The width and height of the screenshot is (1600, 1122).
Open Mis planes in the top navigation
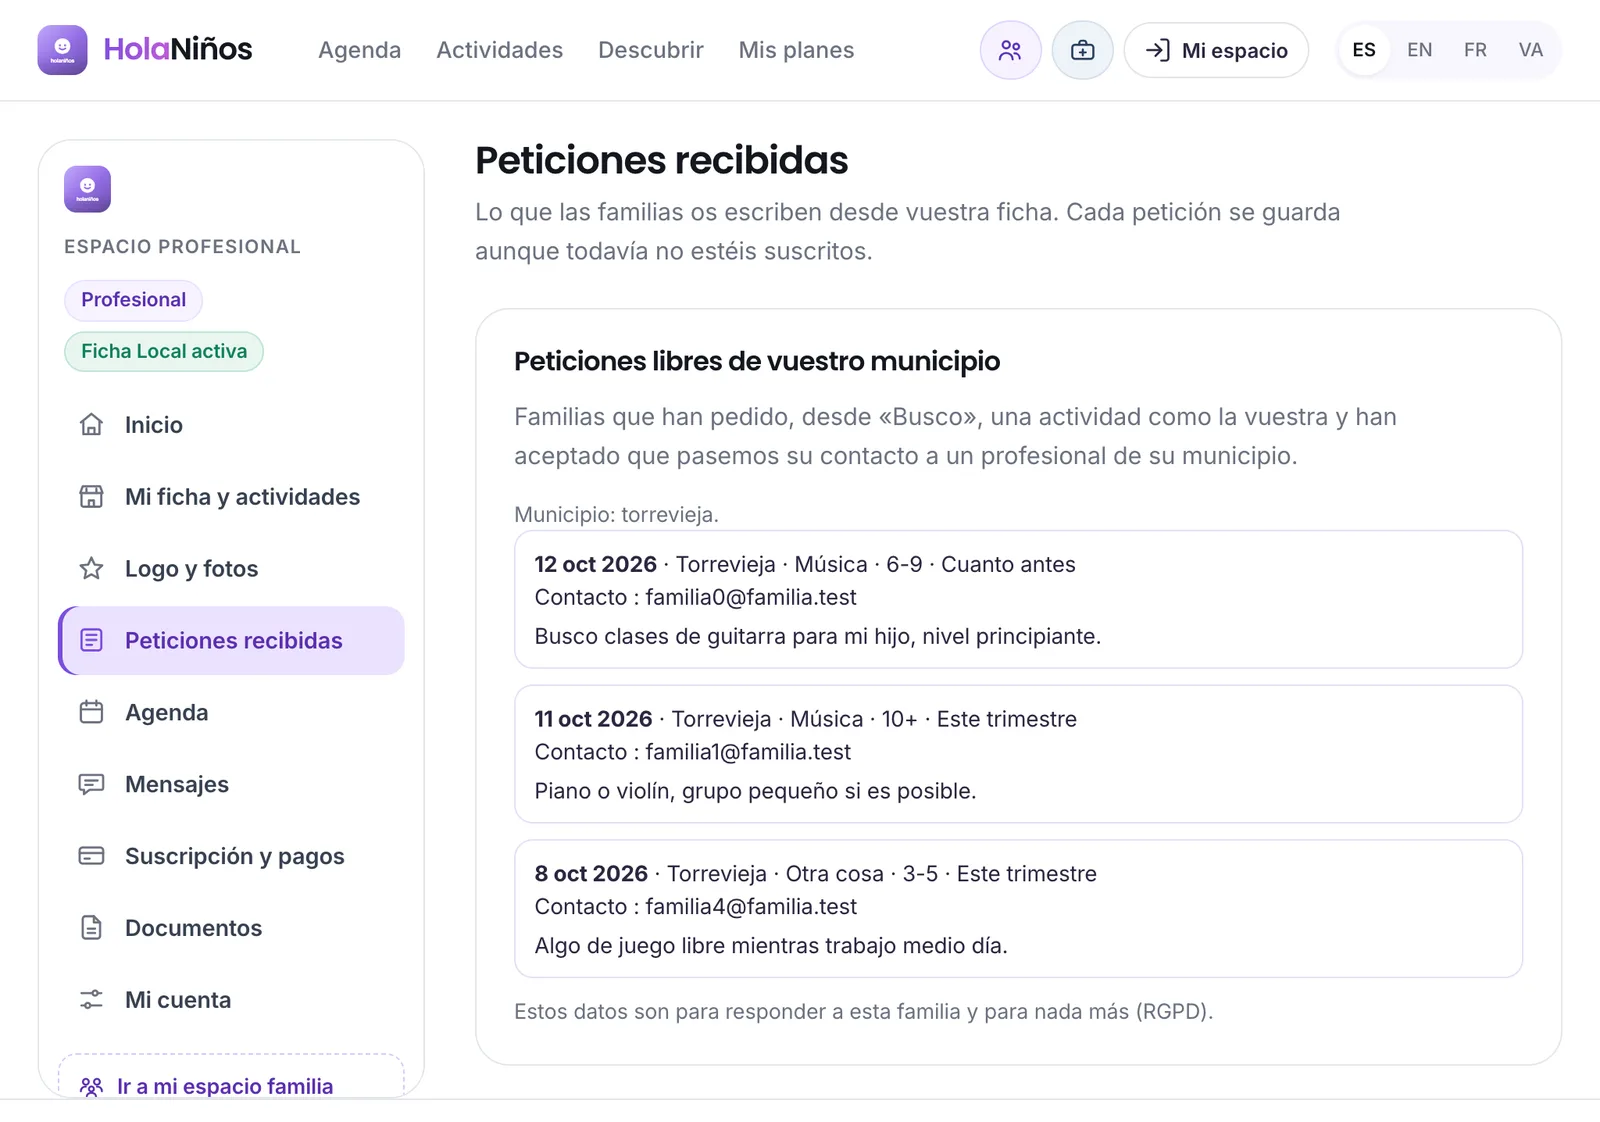796,50
